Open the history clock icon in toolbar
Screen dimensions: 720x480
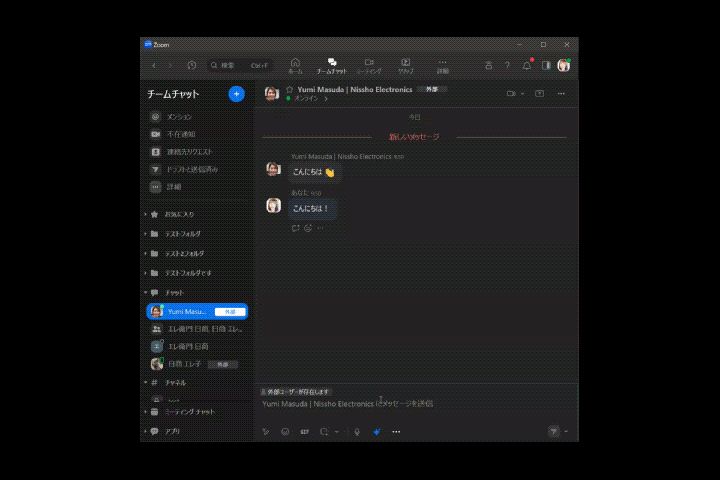[191, 65]
